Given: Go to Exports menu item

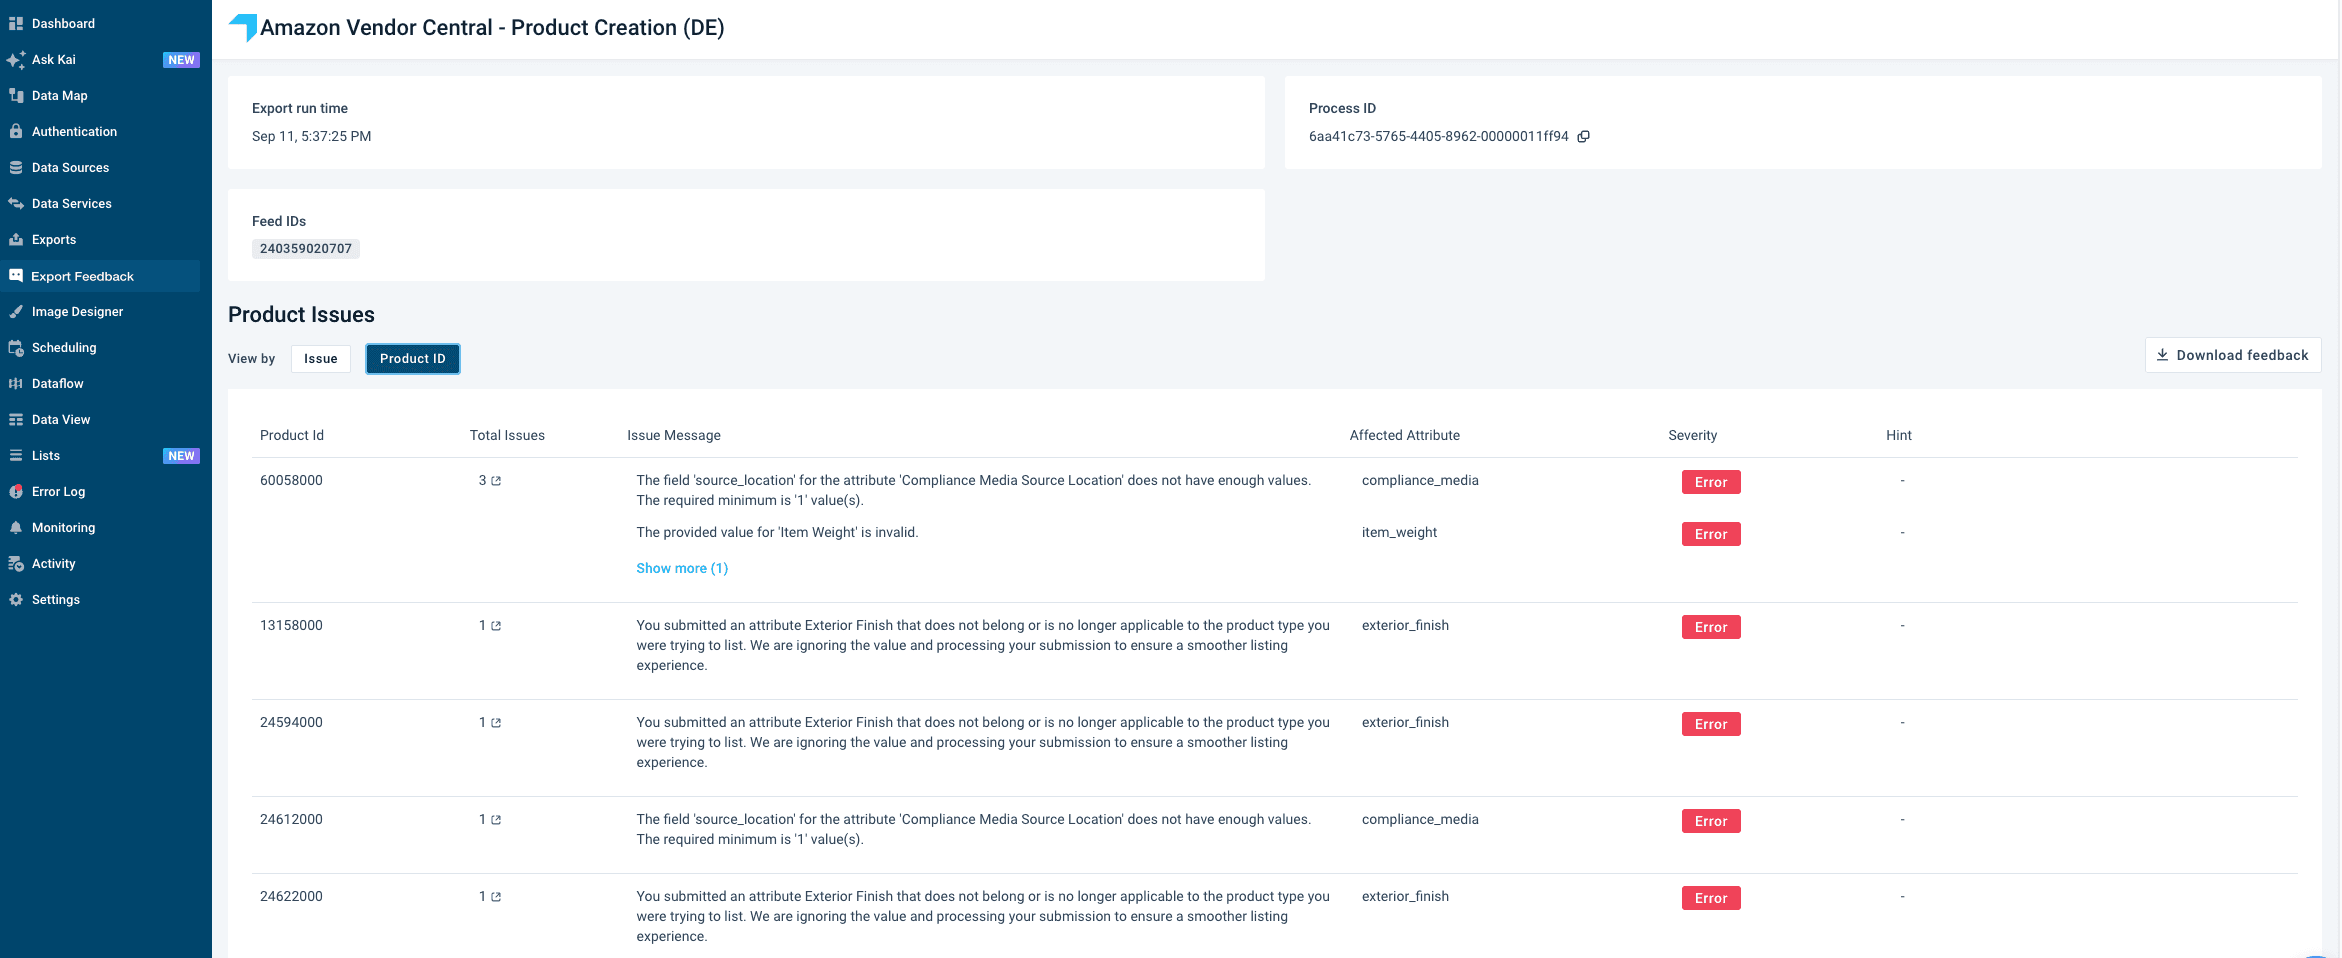Looking at the screenshot, I should click(54, 240).
